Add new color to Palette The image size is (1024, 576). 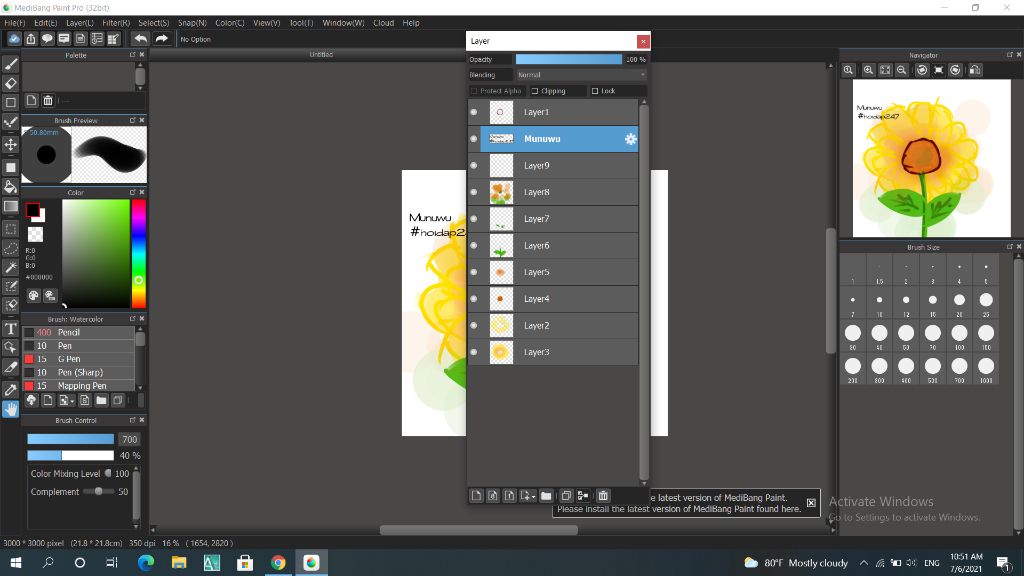coord(31,101)
